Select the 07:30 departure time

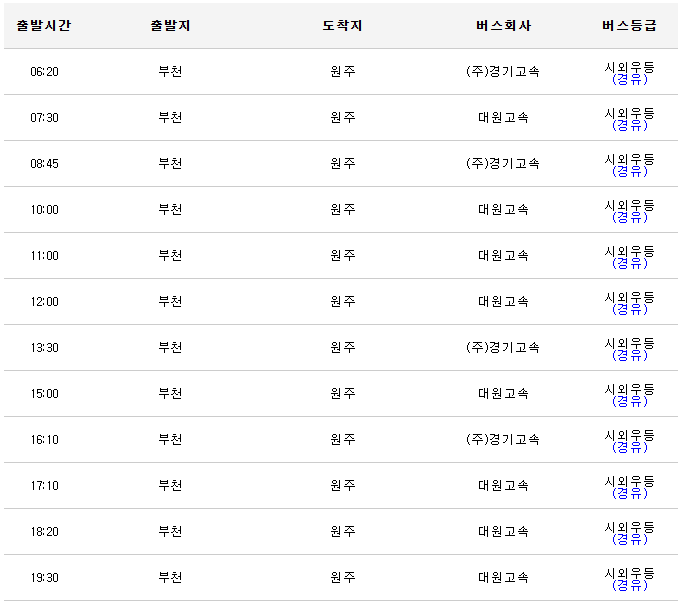[x=45, y=118]
